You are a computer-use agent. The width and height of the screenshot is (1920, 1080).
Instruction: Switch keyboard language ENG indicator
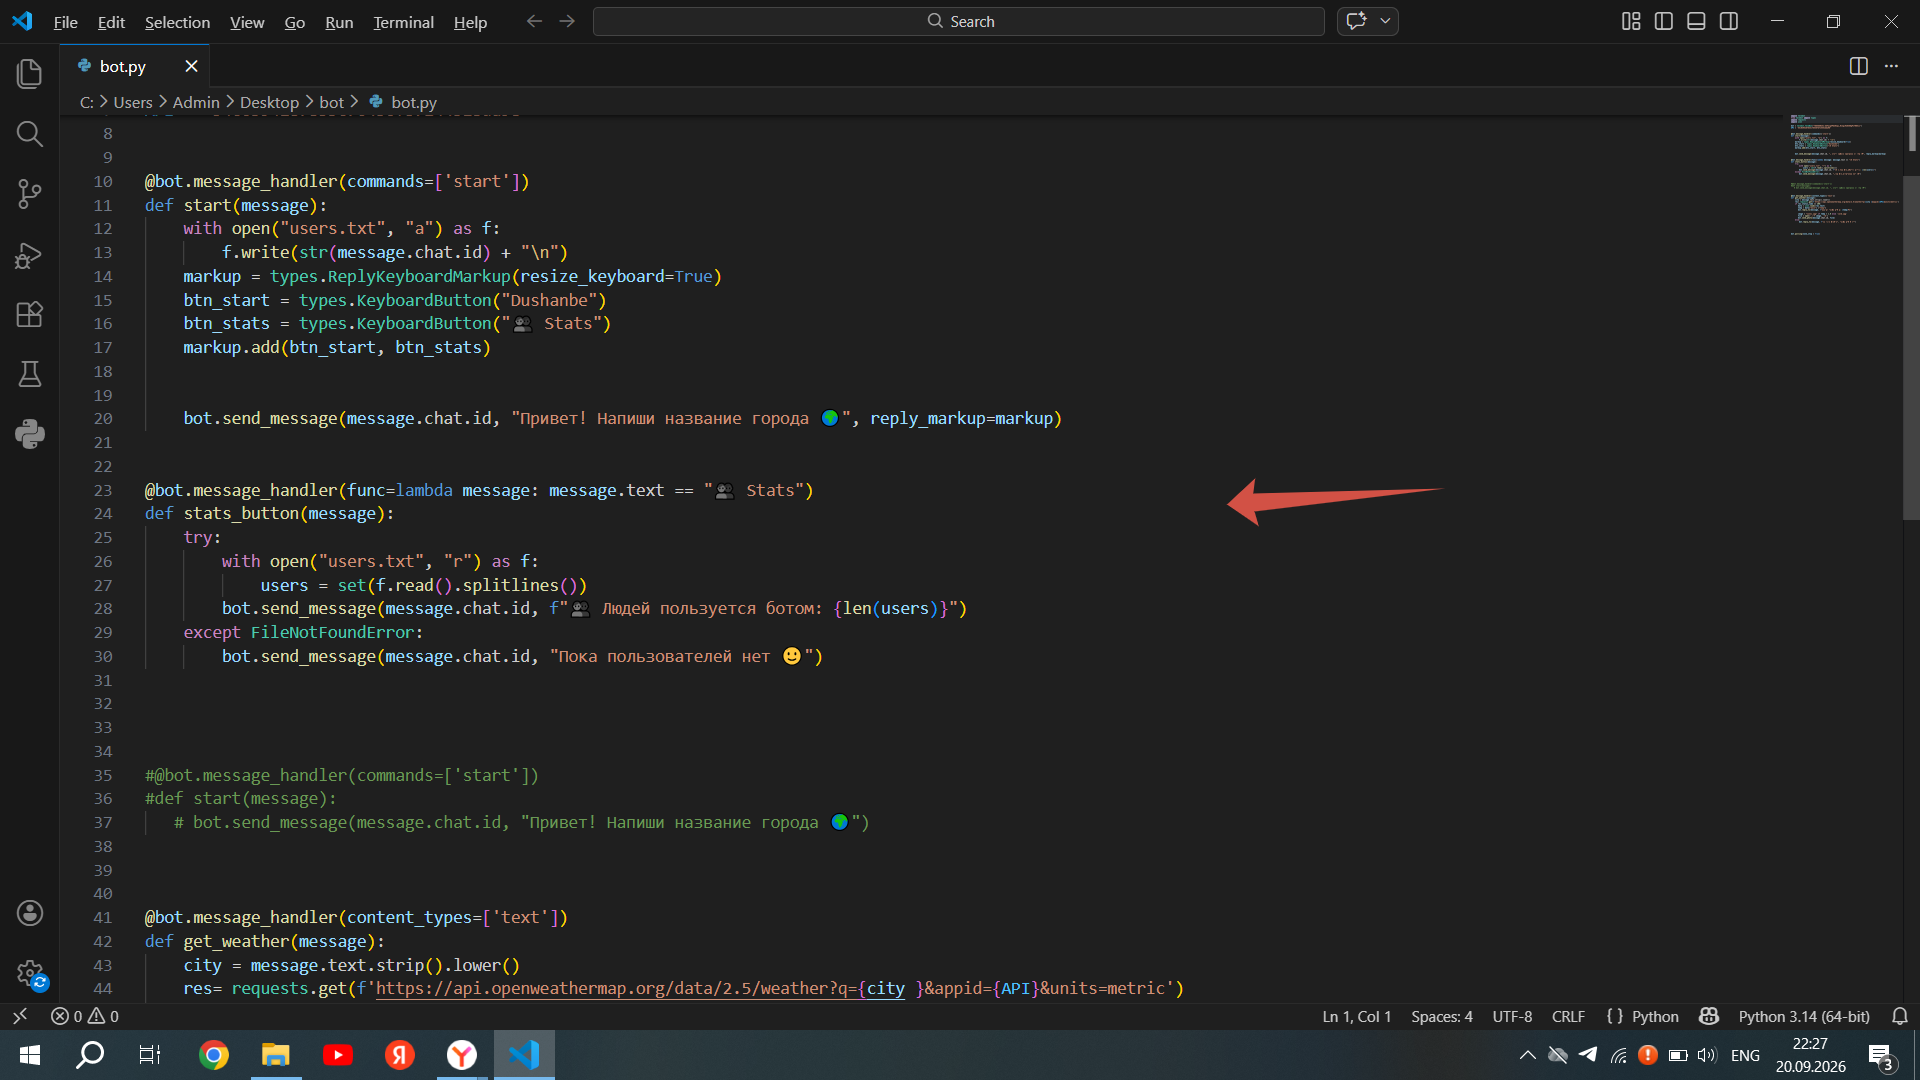click(x=1745, y=1055)
